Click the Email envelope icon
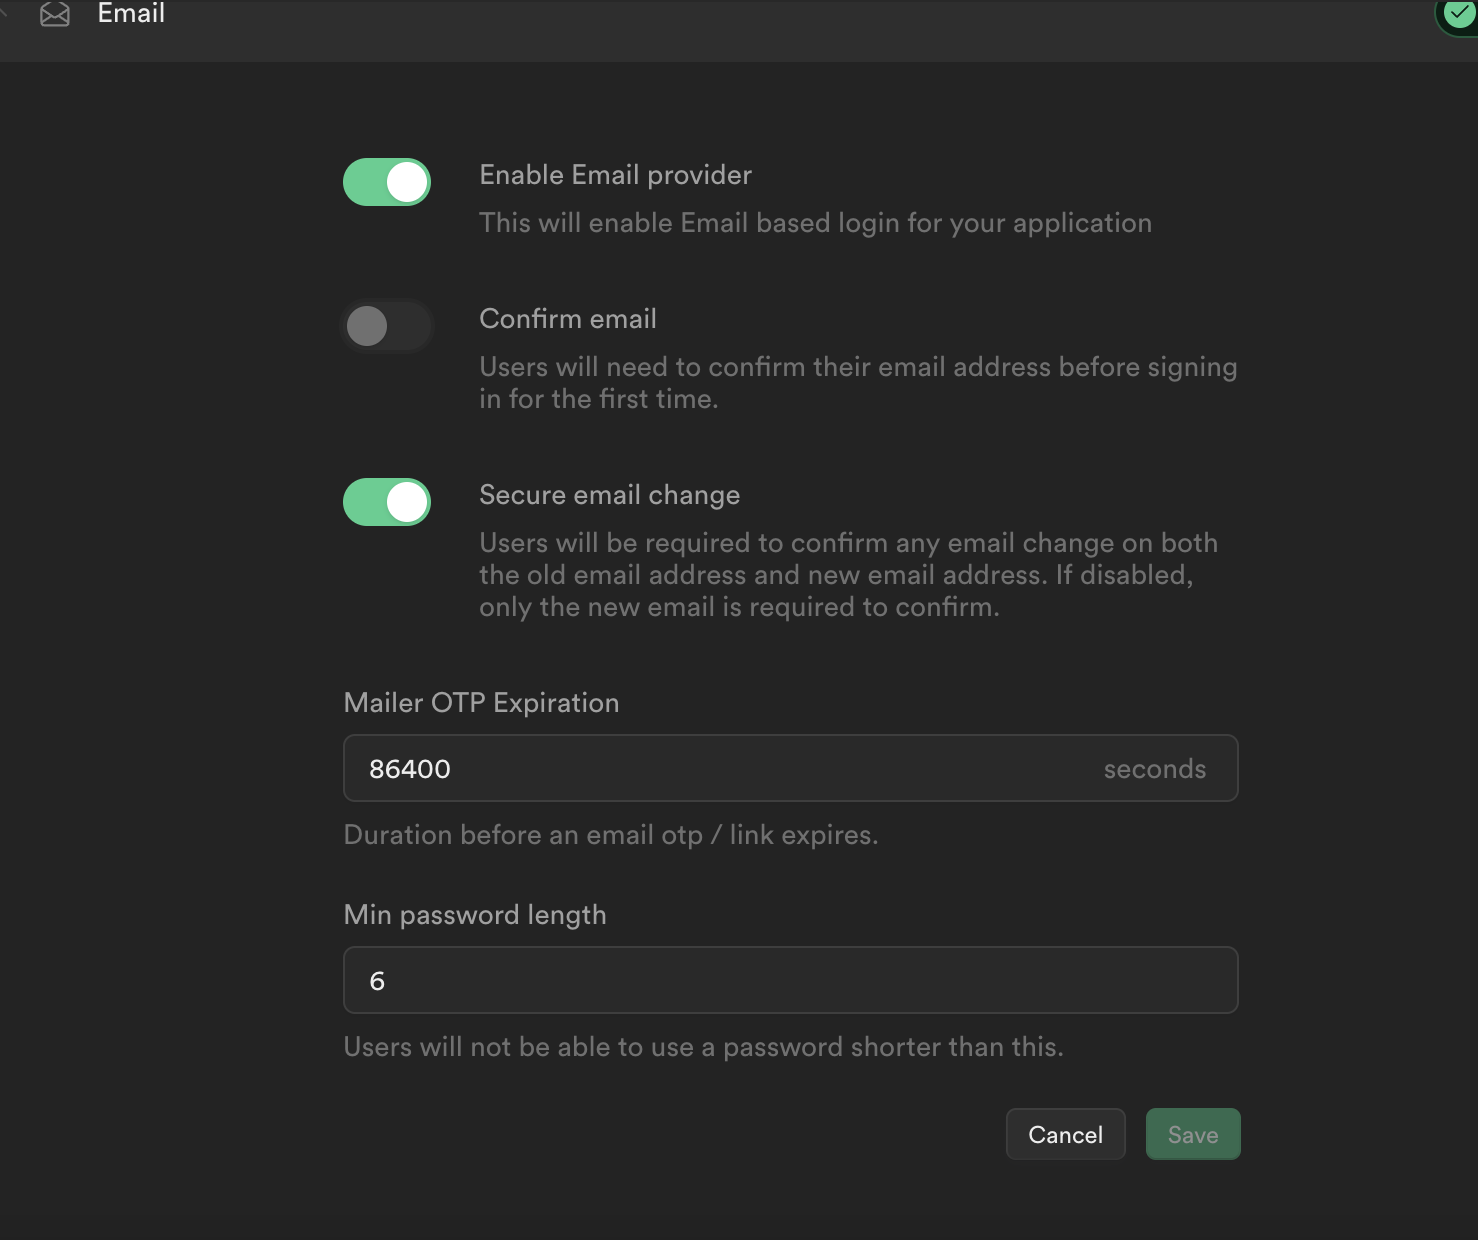The width and height of the screenshot is (1478, 1240). [54, 14]
